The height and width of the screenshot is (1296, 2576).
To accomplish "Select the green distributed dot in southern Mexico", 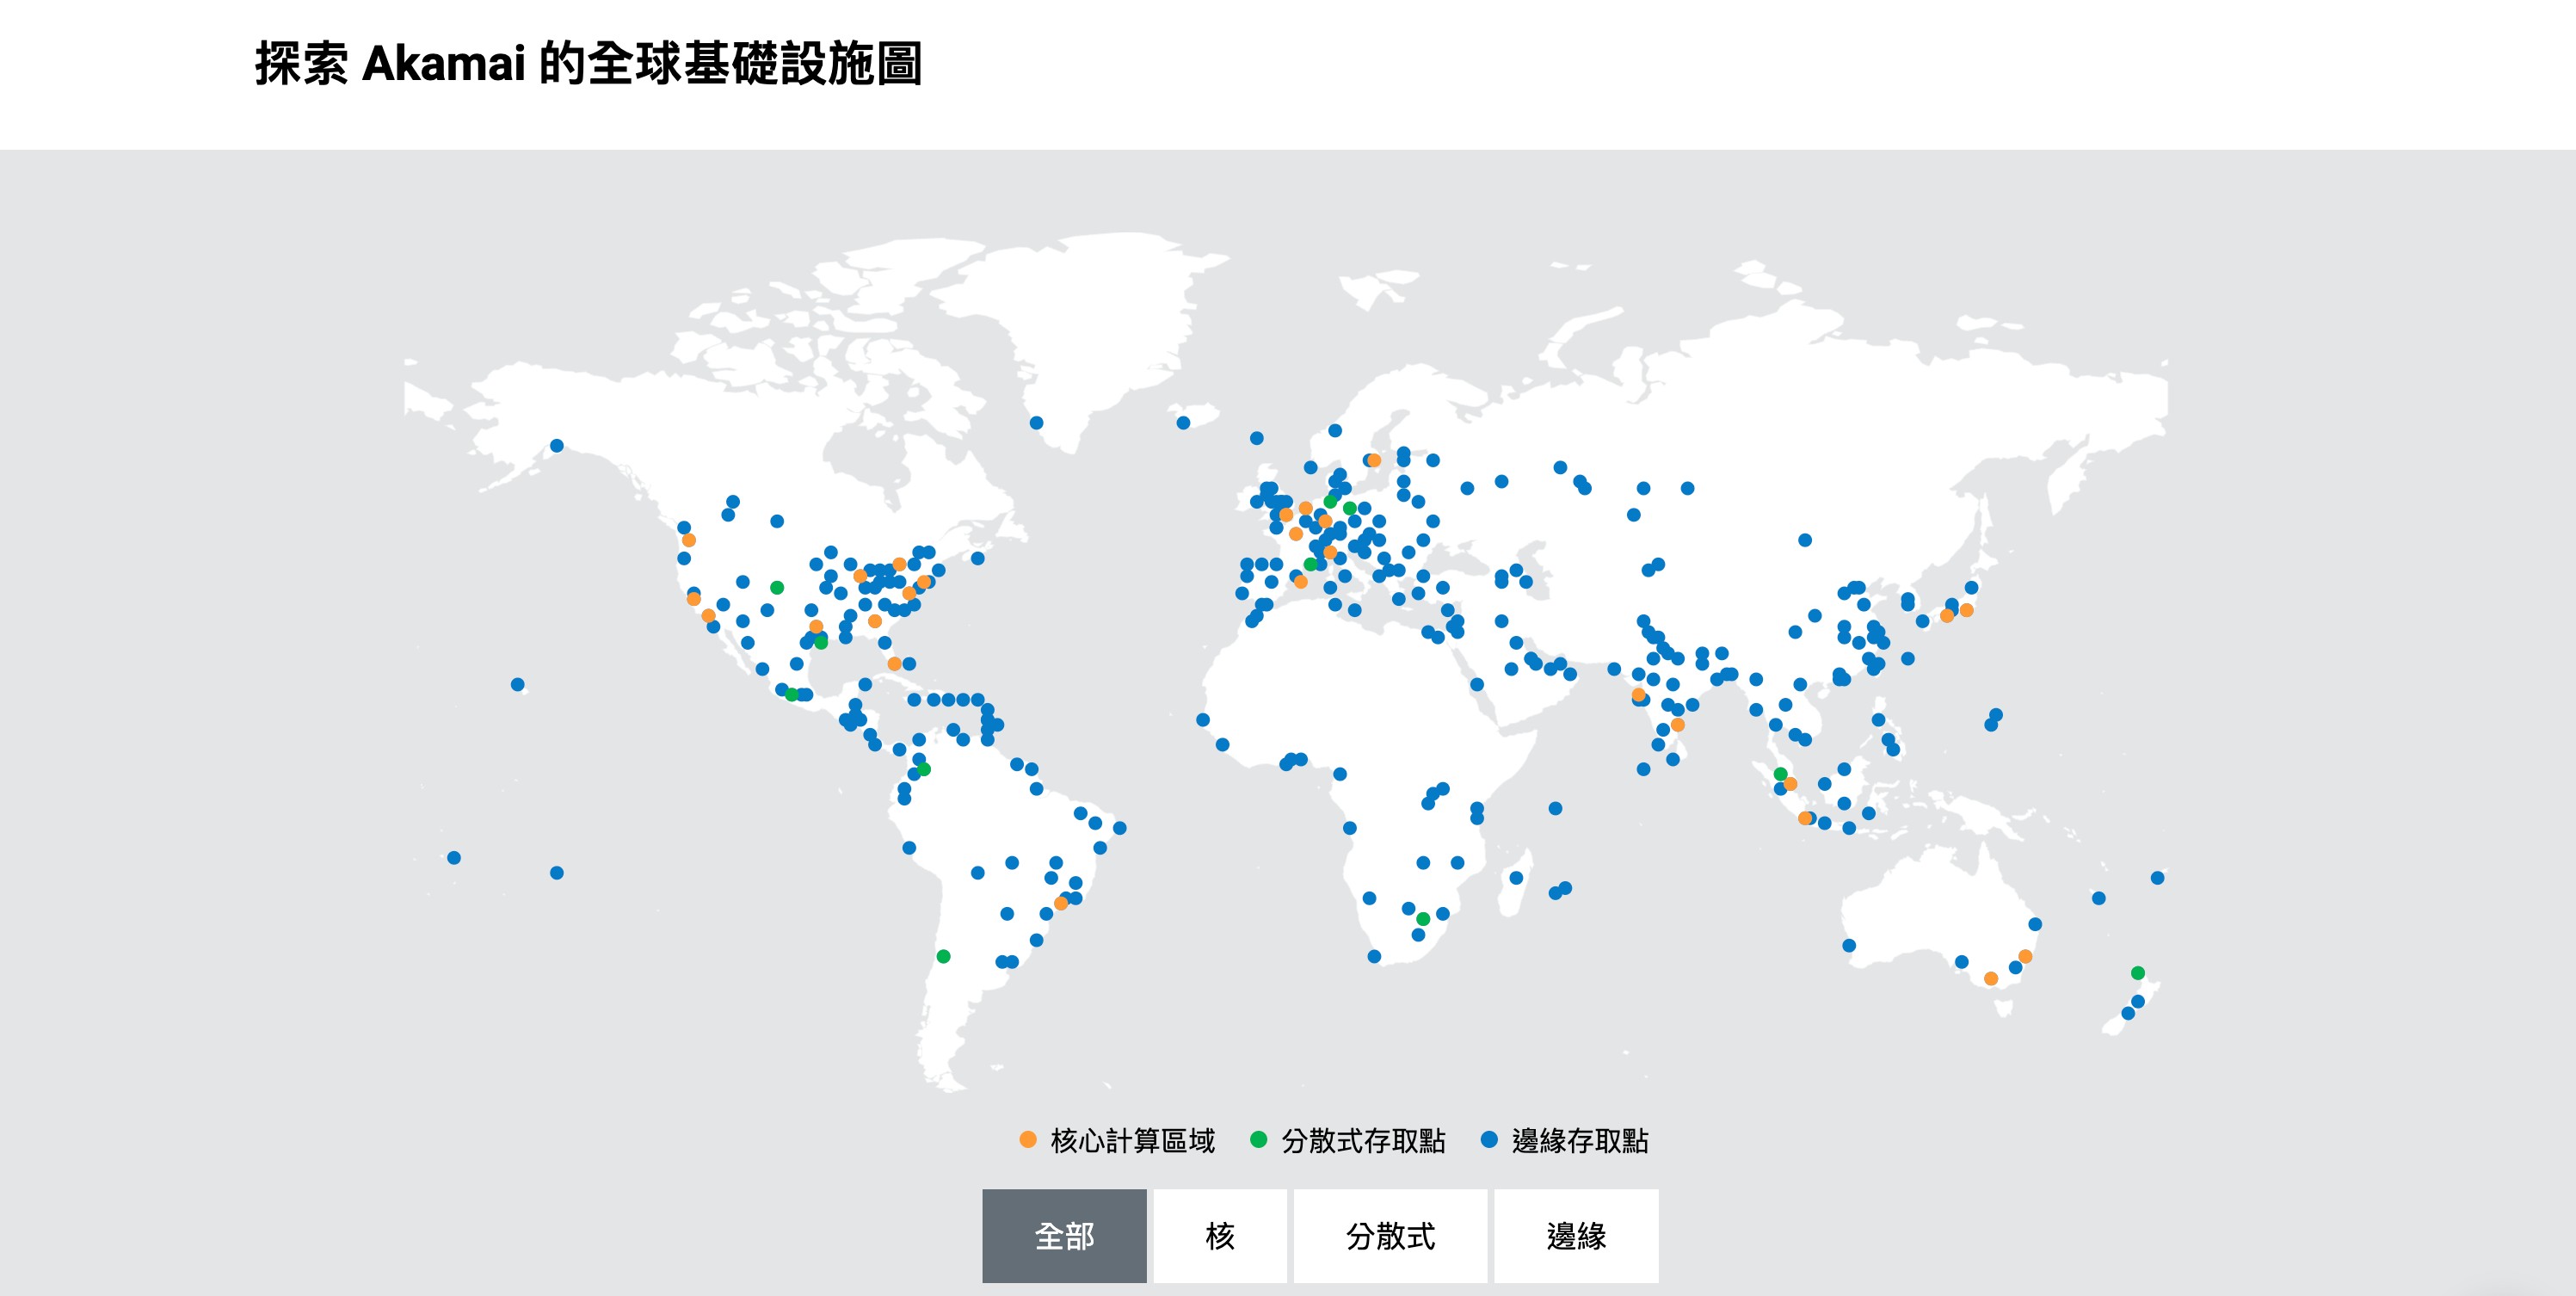I will 791,694.
